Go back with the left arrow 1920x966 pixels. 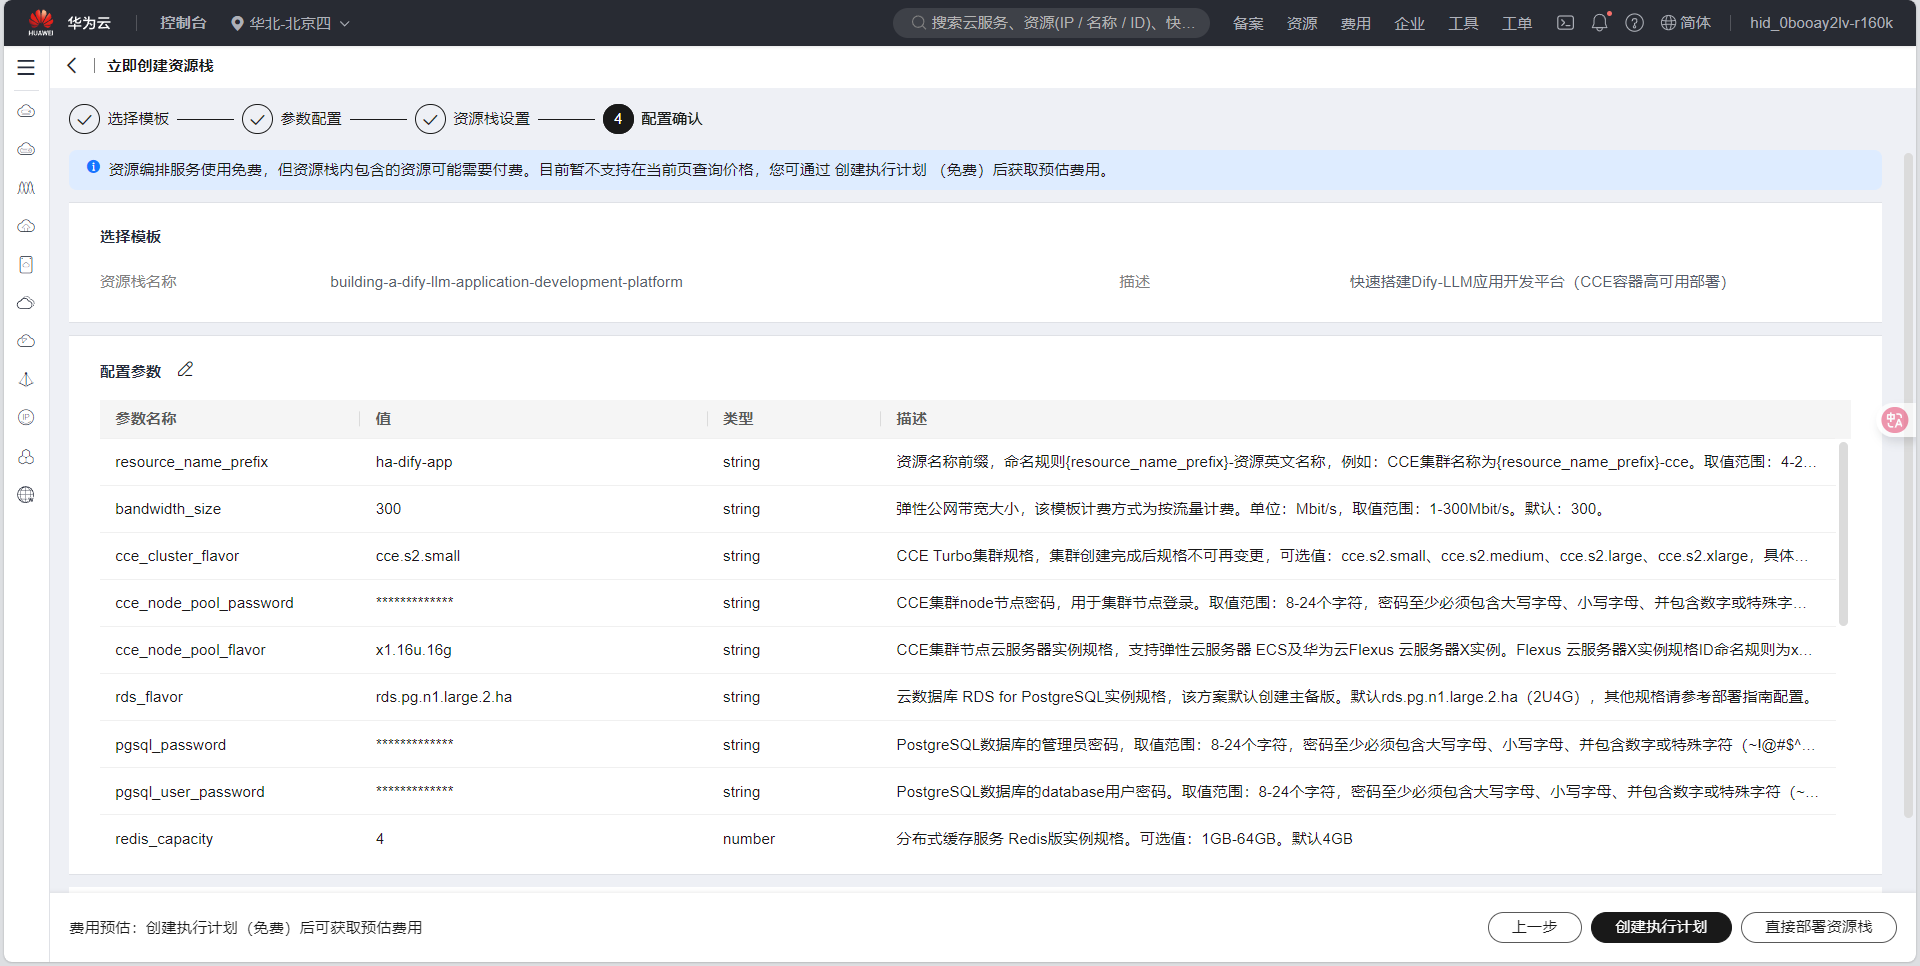tap(72, 66)
